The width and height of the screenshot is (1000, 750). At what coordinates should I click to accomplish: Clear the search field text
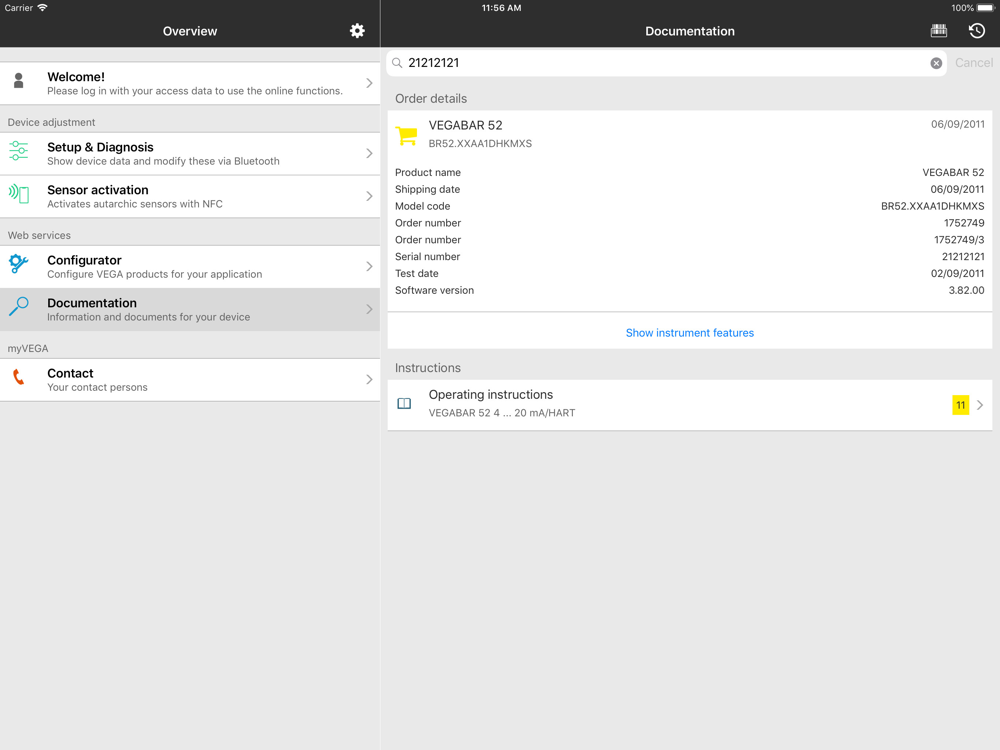(936, 63)
